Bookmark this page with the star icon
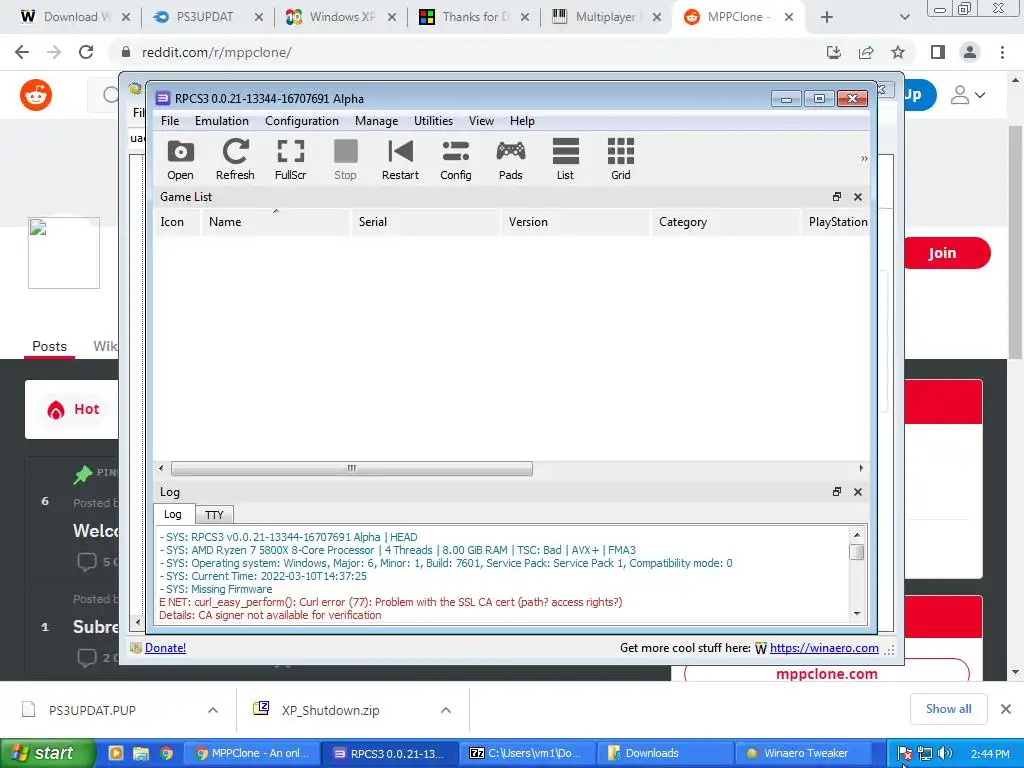 click(898, 52)
